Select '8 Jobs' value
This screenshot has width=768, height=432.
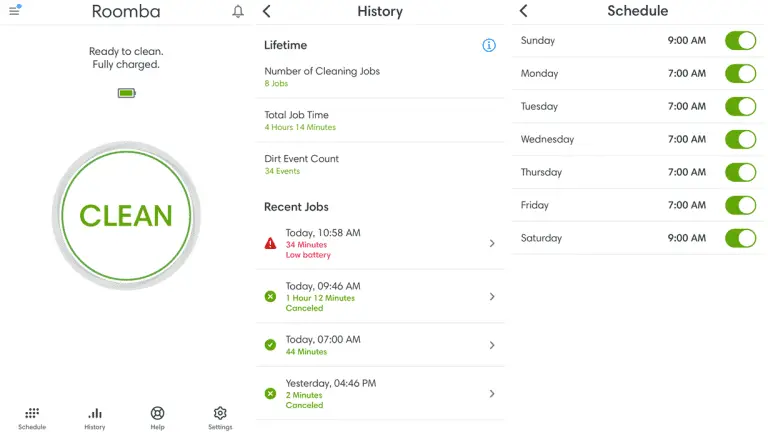click(276, 83)
